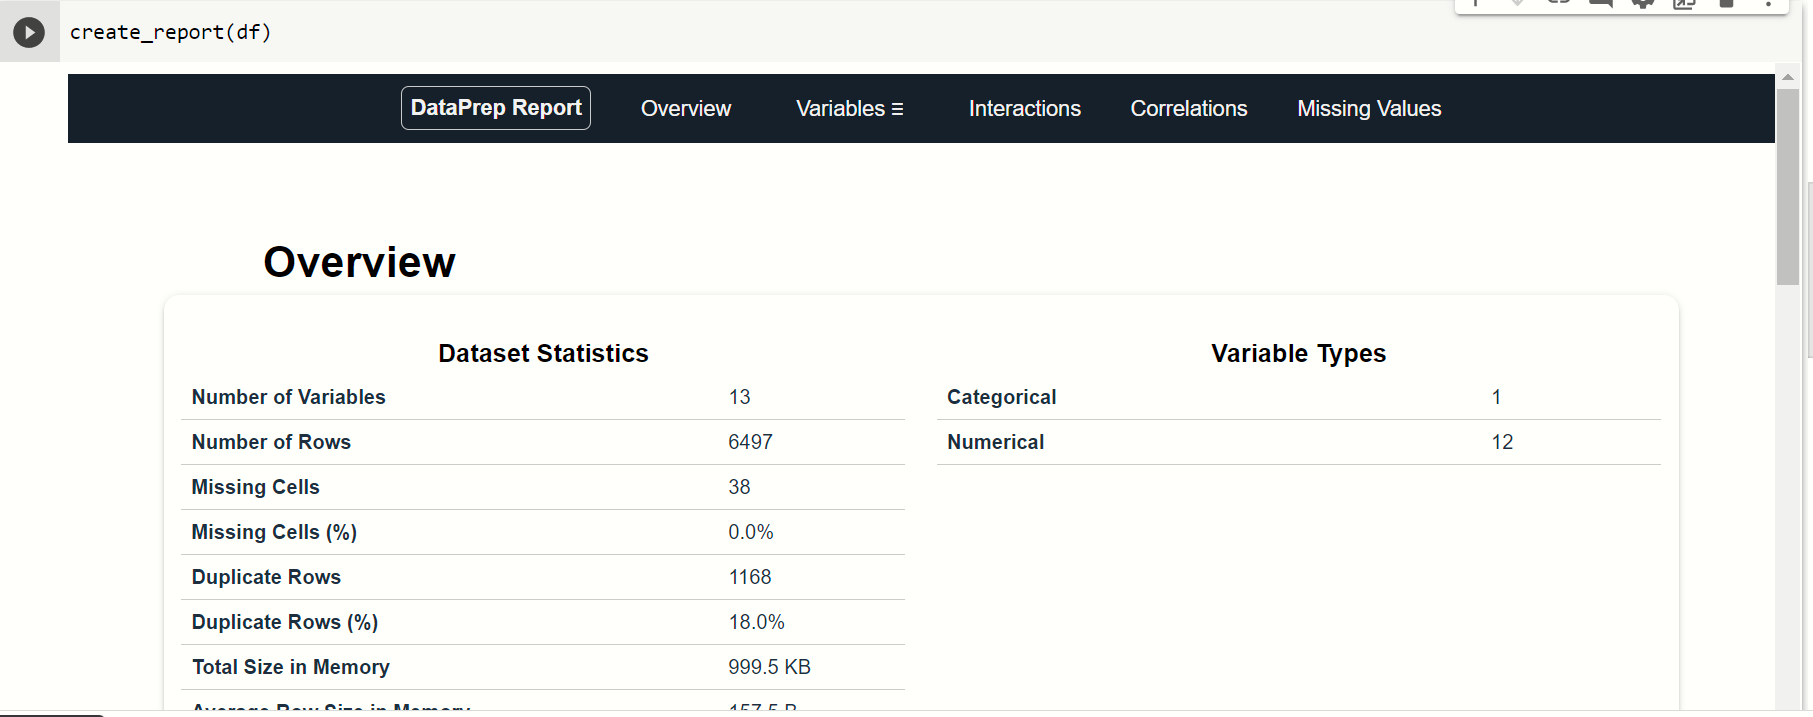Jump to the Correlations section
1813x717 pixels.
[1189, 108]
